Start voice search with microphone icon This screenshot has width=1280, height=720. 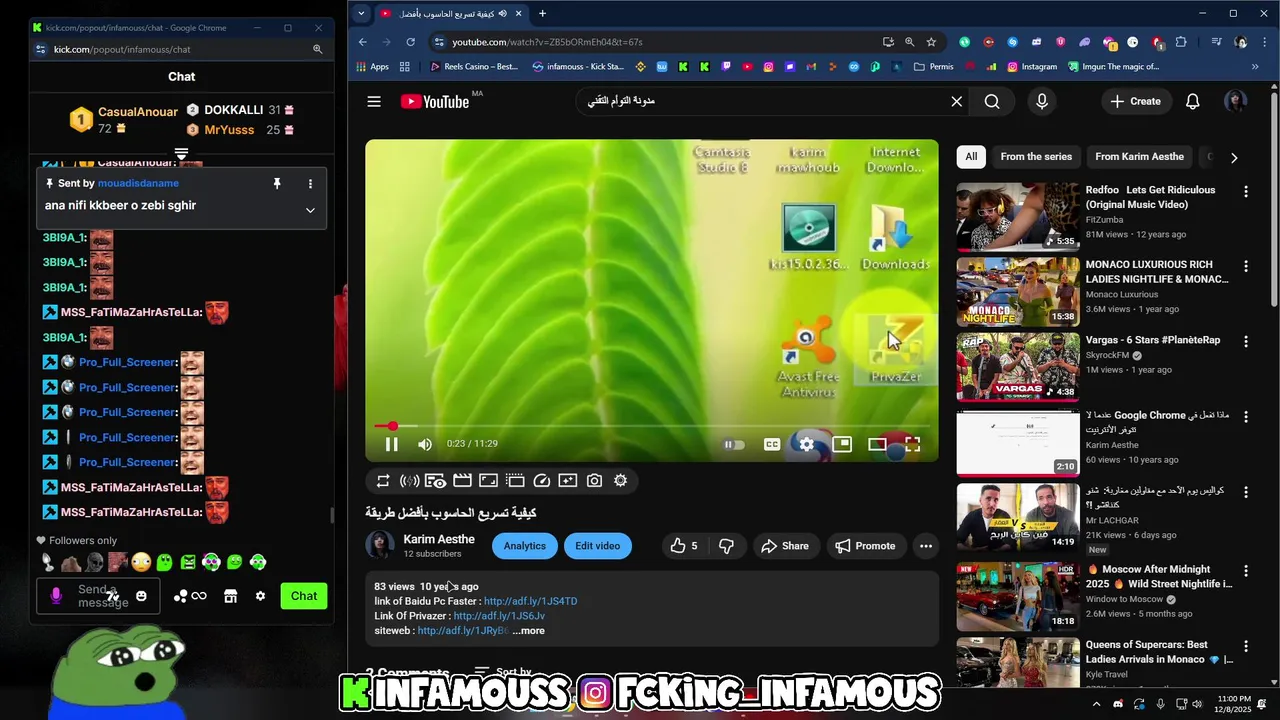coord(1042,101)
